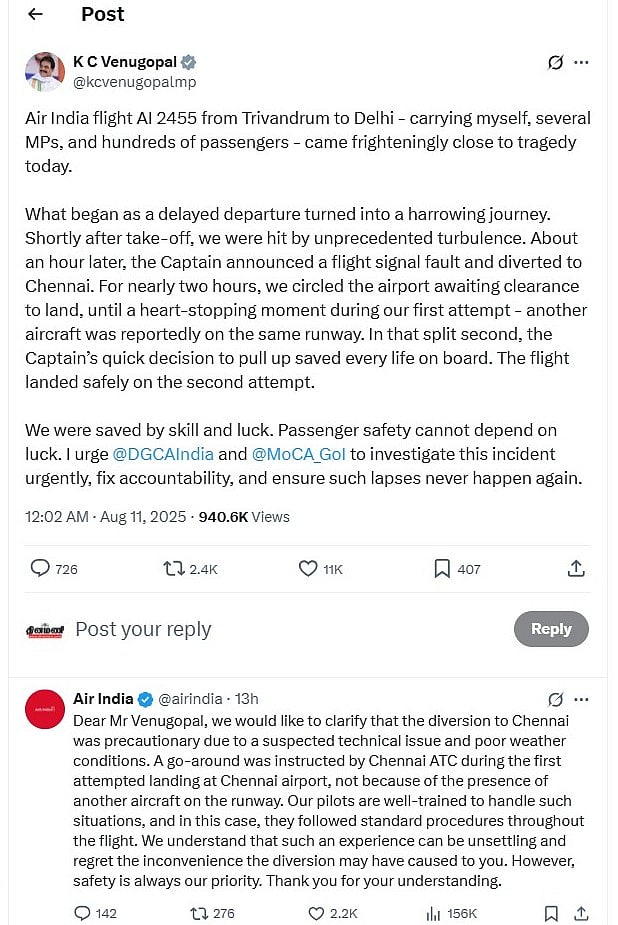
Task: Bookmark the Air India reply
Action: pos(551,913)
